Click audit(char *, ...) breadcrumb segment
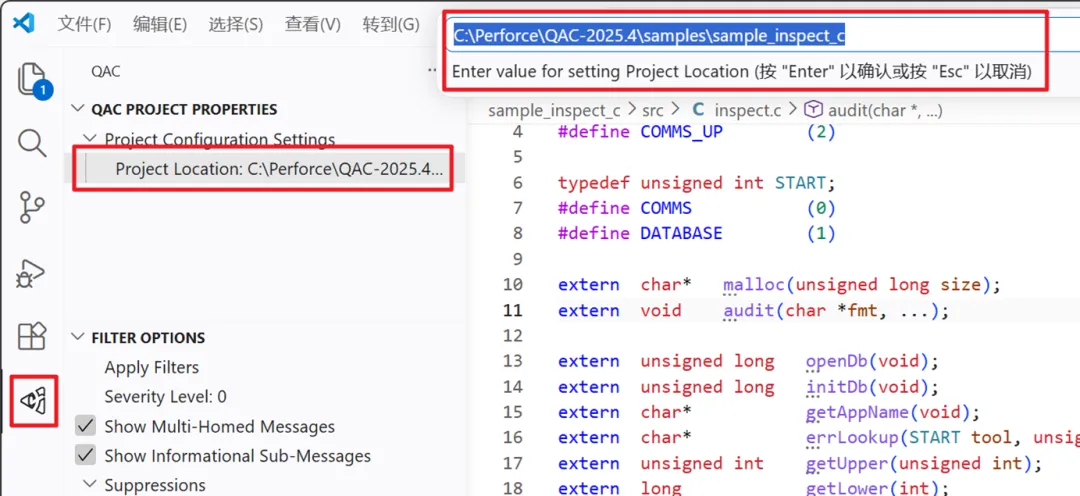 tap(885, 110)
